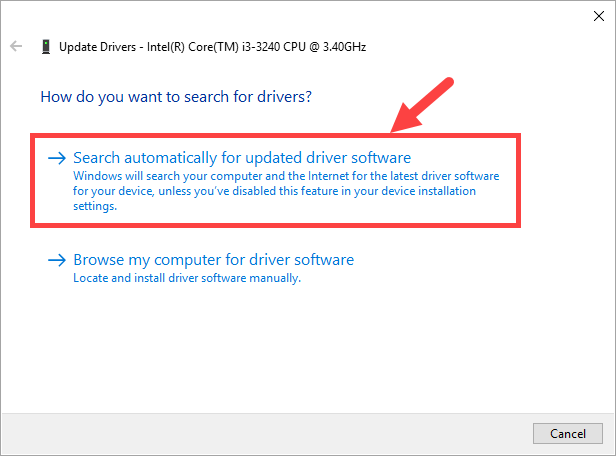
Task: Choose Search automatically for updated driver software
Action: [242, 158]
